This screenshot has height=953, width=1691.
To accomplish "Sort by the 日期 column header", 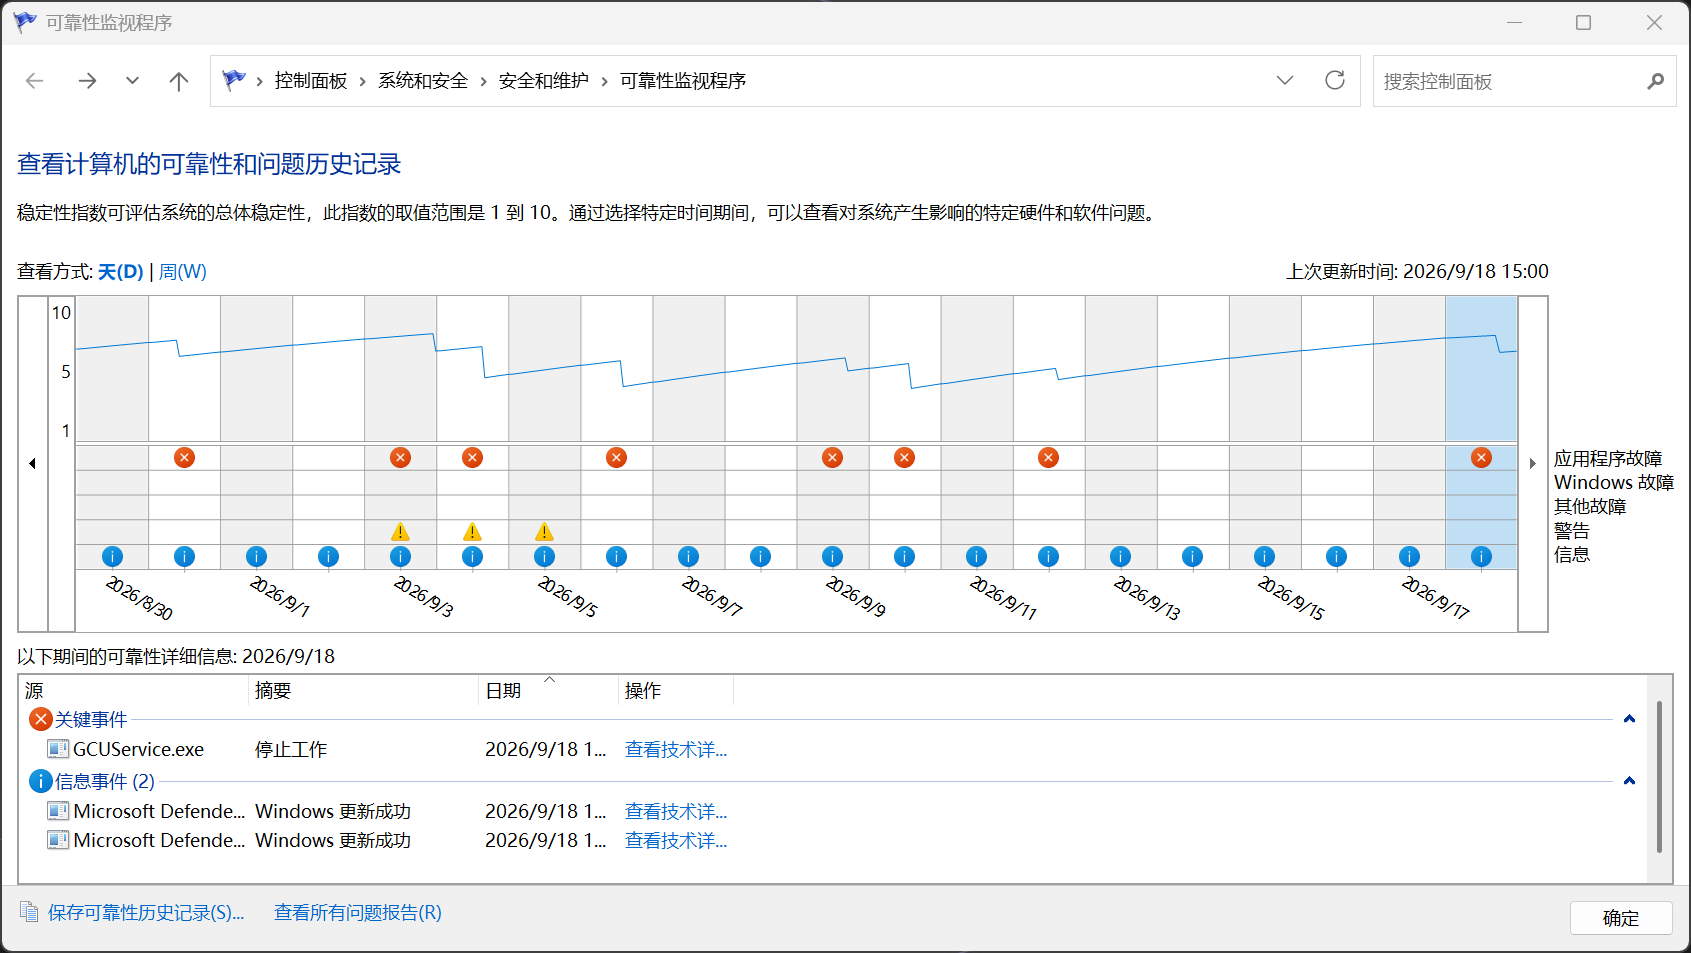I will (x=548, y=690).
